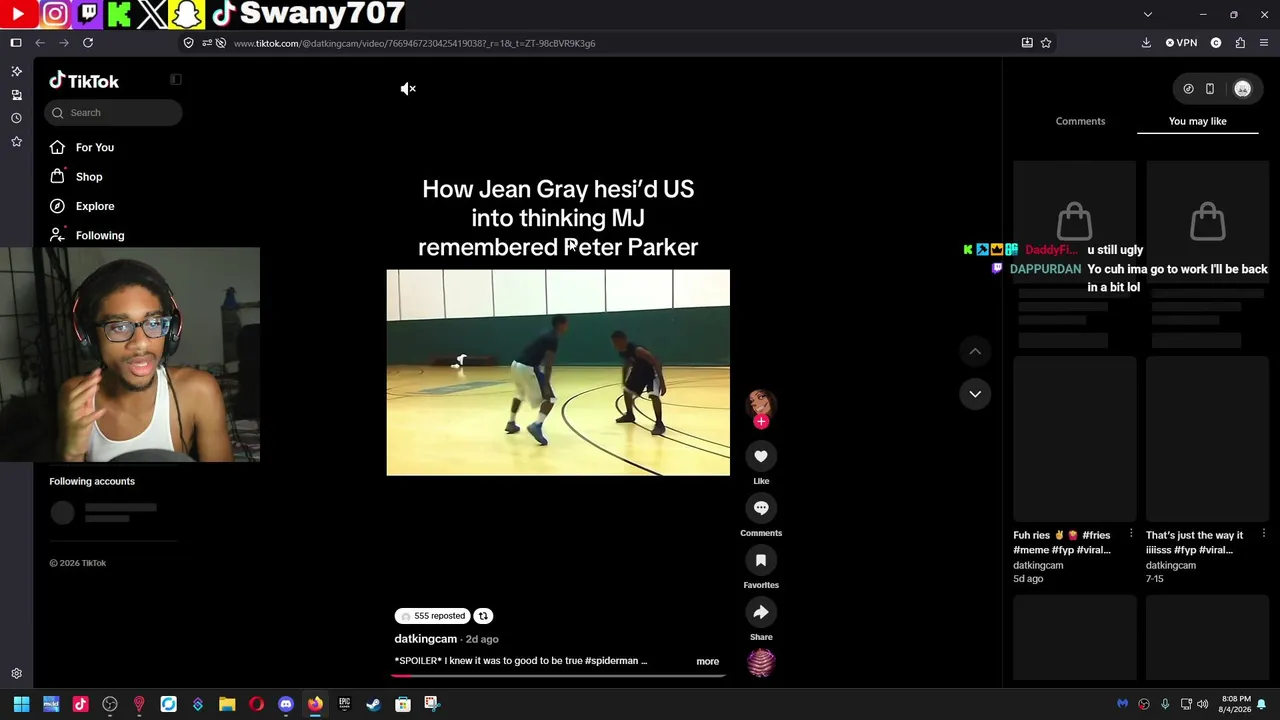Click the 555 reposted badge
This screenshot has height=720, width=1280.
pyautogui.click(x=433, y=616)
